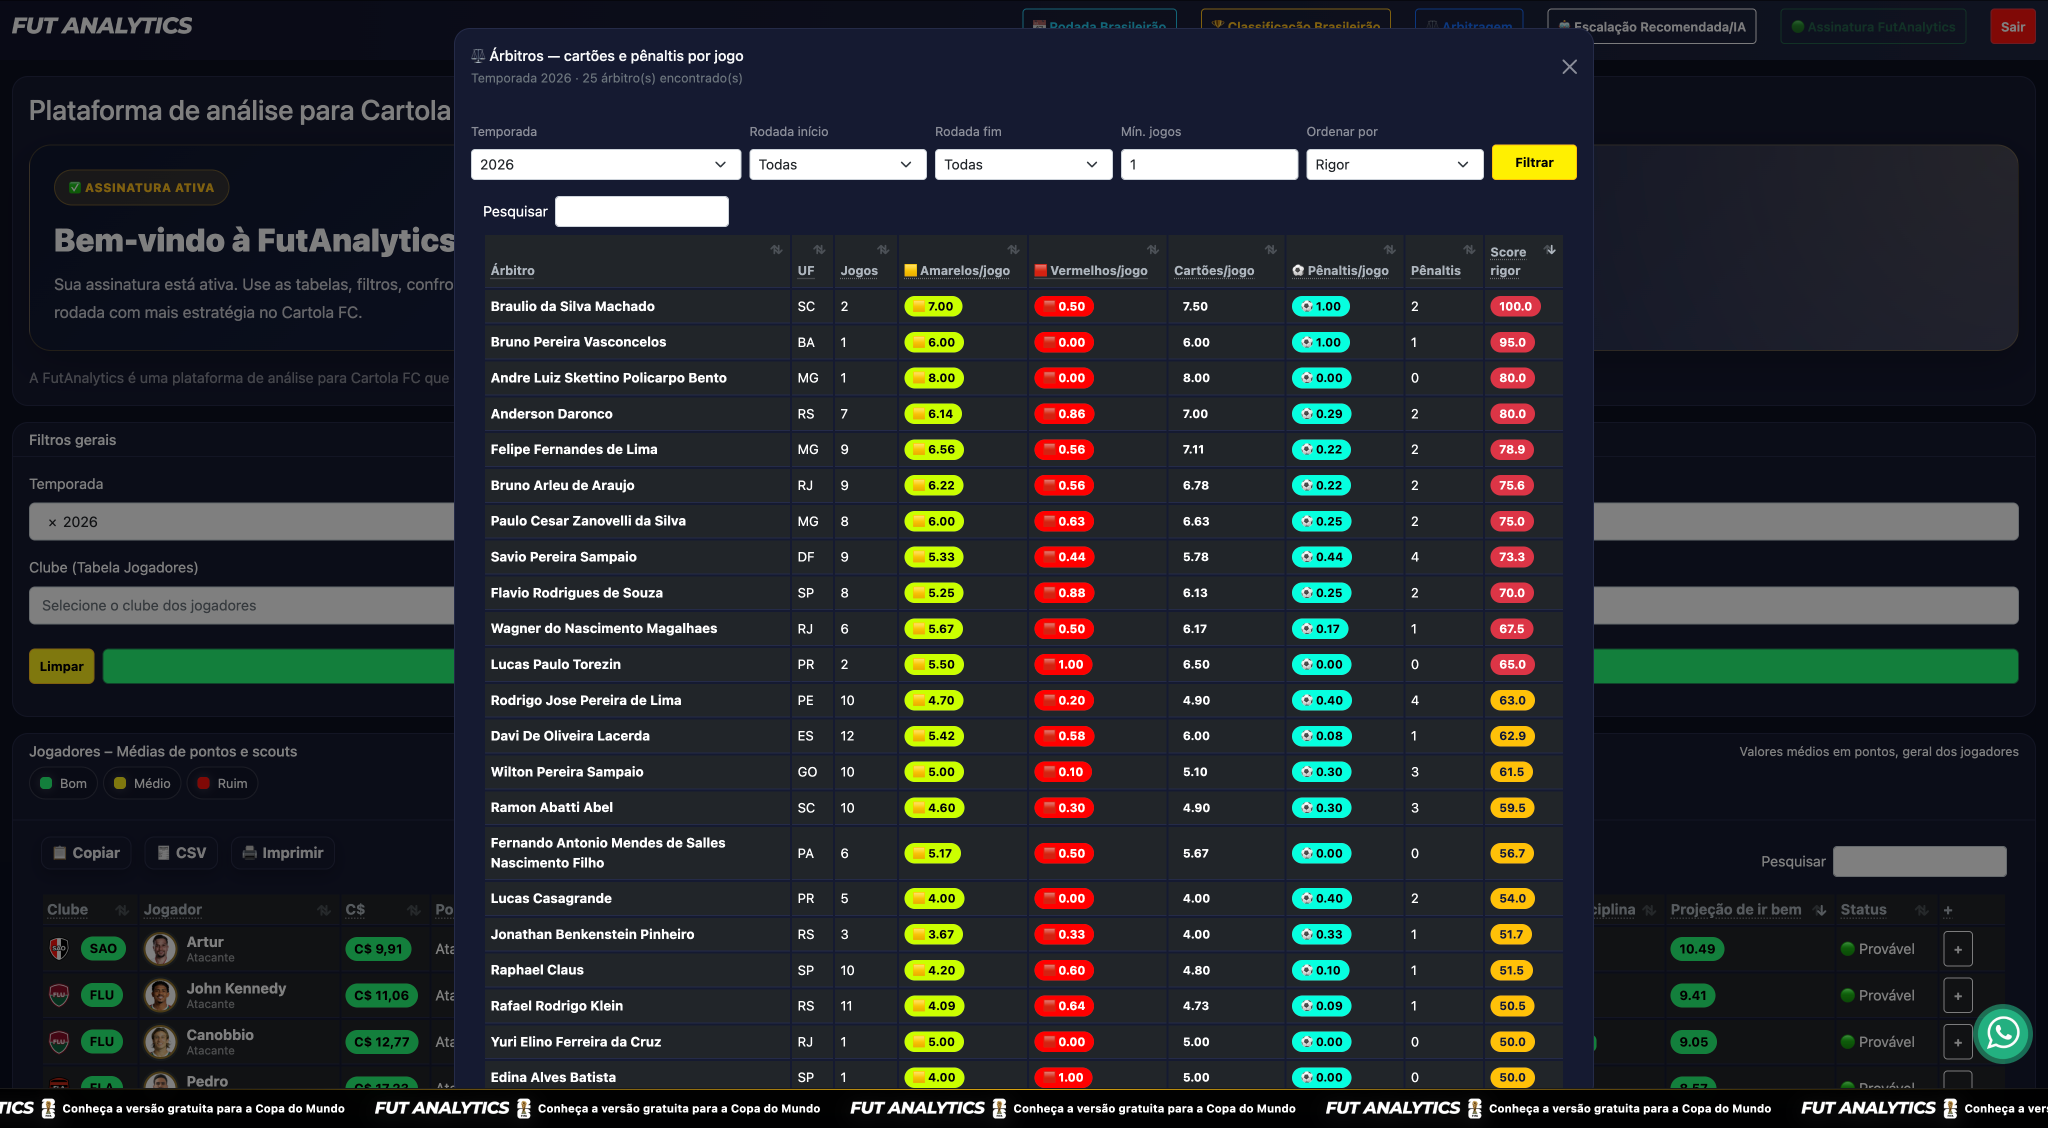This screenshot has height=1128, width=2048.
Task: Toggle the Bom filter chip
Action: pyautogui.click(x=63, y=783)
